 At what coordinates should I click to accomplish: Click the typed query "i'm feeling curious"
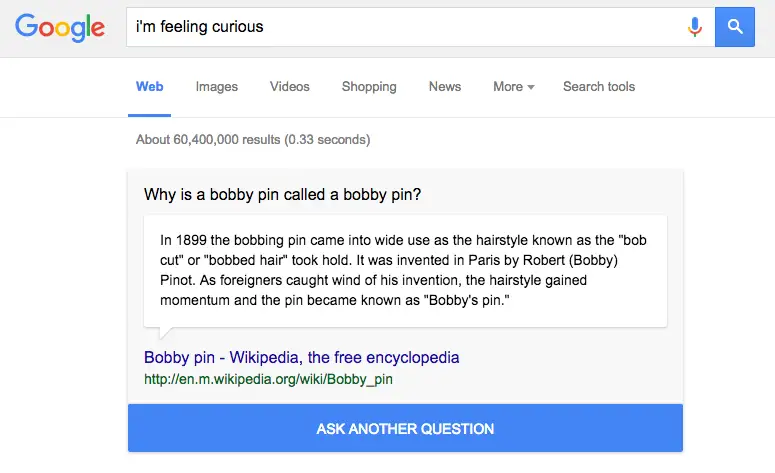click(200, 27)
